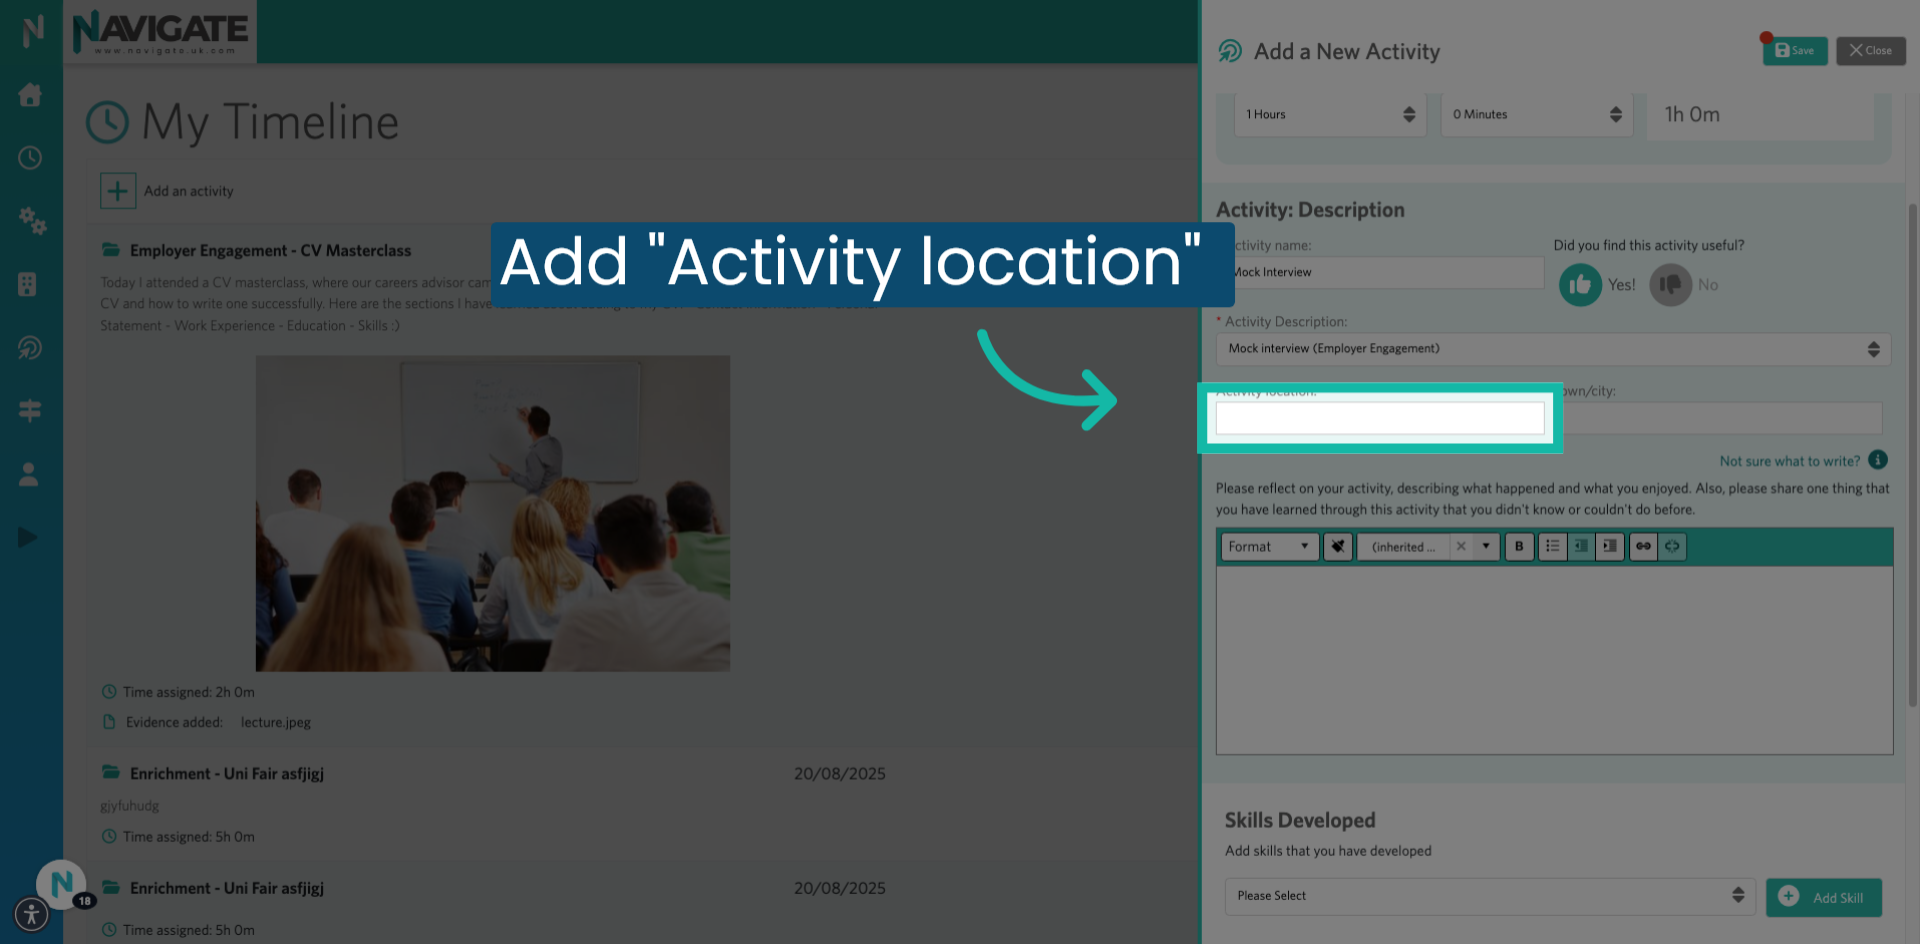Open the accessibility menu bottom left
Image resolution: width=1920 pixels, height=944 pixels.
click(31, 914)
